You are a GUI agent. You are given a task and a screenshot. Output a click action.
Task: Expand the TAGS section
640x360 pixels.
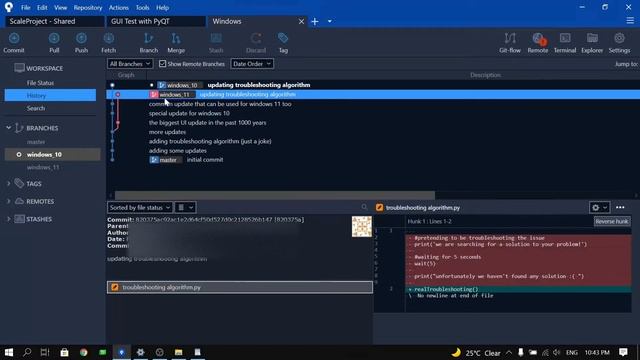tap(9, 184)
